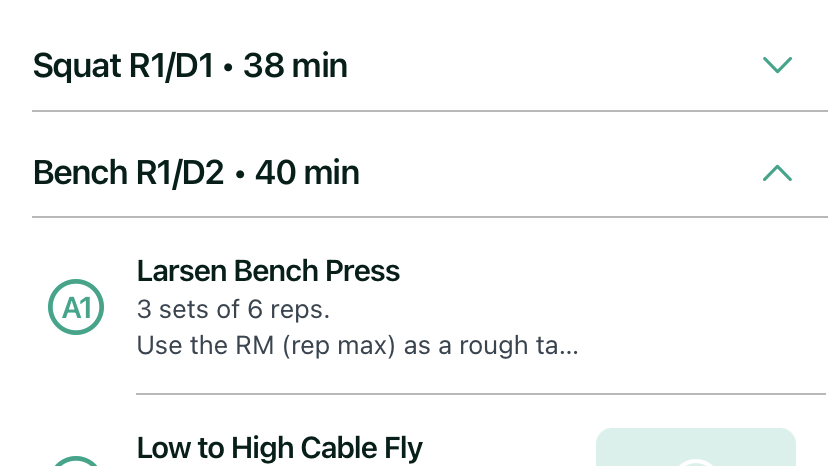
Task: Tap the bullet separator before 38 min
Action: click(228, 68)
